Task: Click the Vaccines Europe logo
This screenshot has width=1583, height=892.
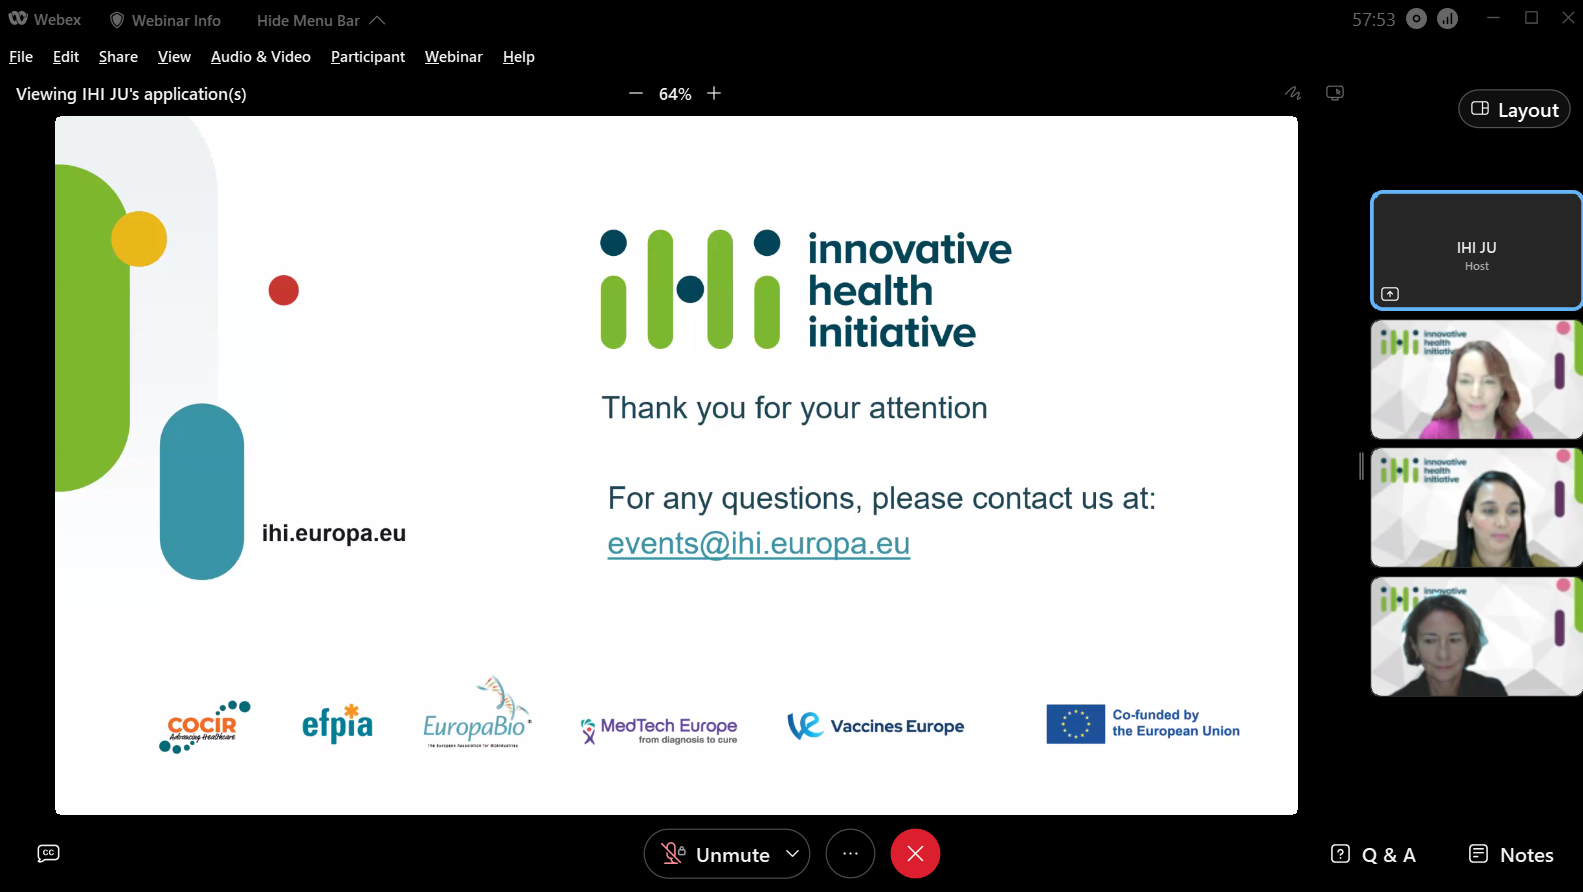Action: [x=876, y=726]
